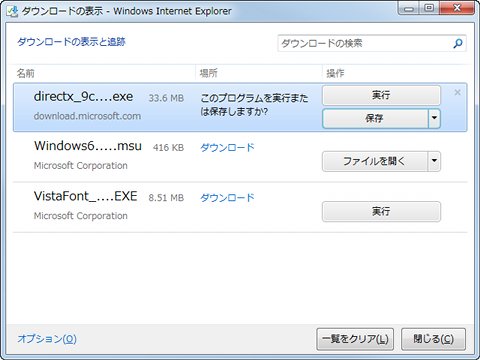Open download folder link for Windows6 msu
The image size is (480, 360).
coord(227,147)
